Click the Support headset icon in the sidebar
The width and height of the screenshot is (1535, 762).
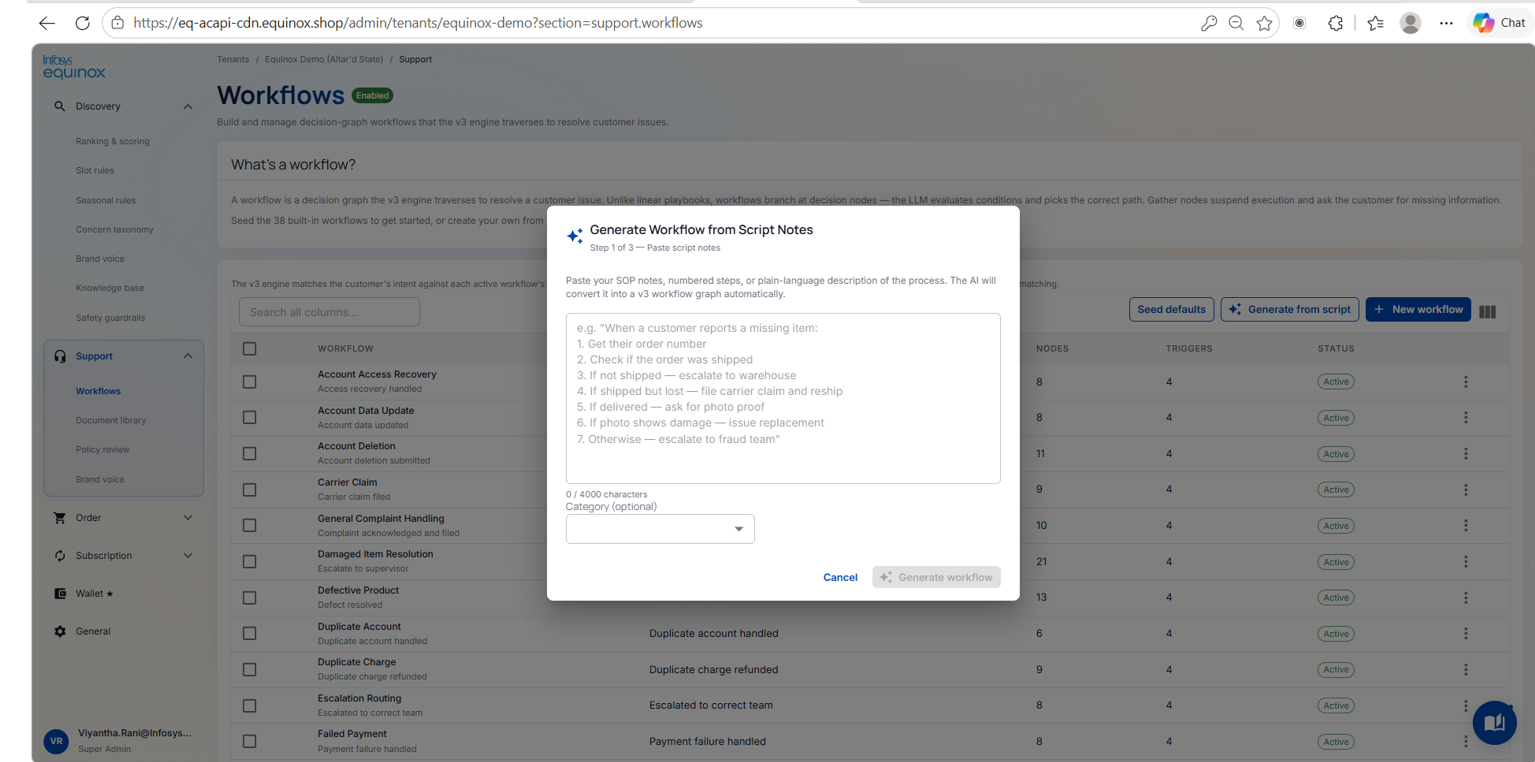coord(60,356)
